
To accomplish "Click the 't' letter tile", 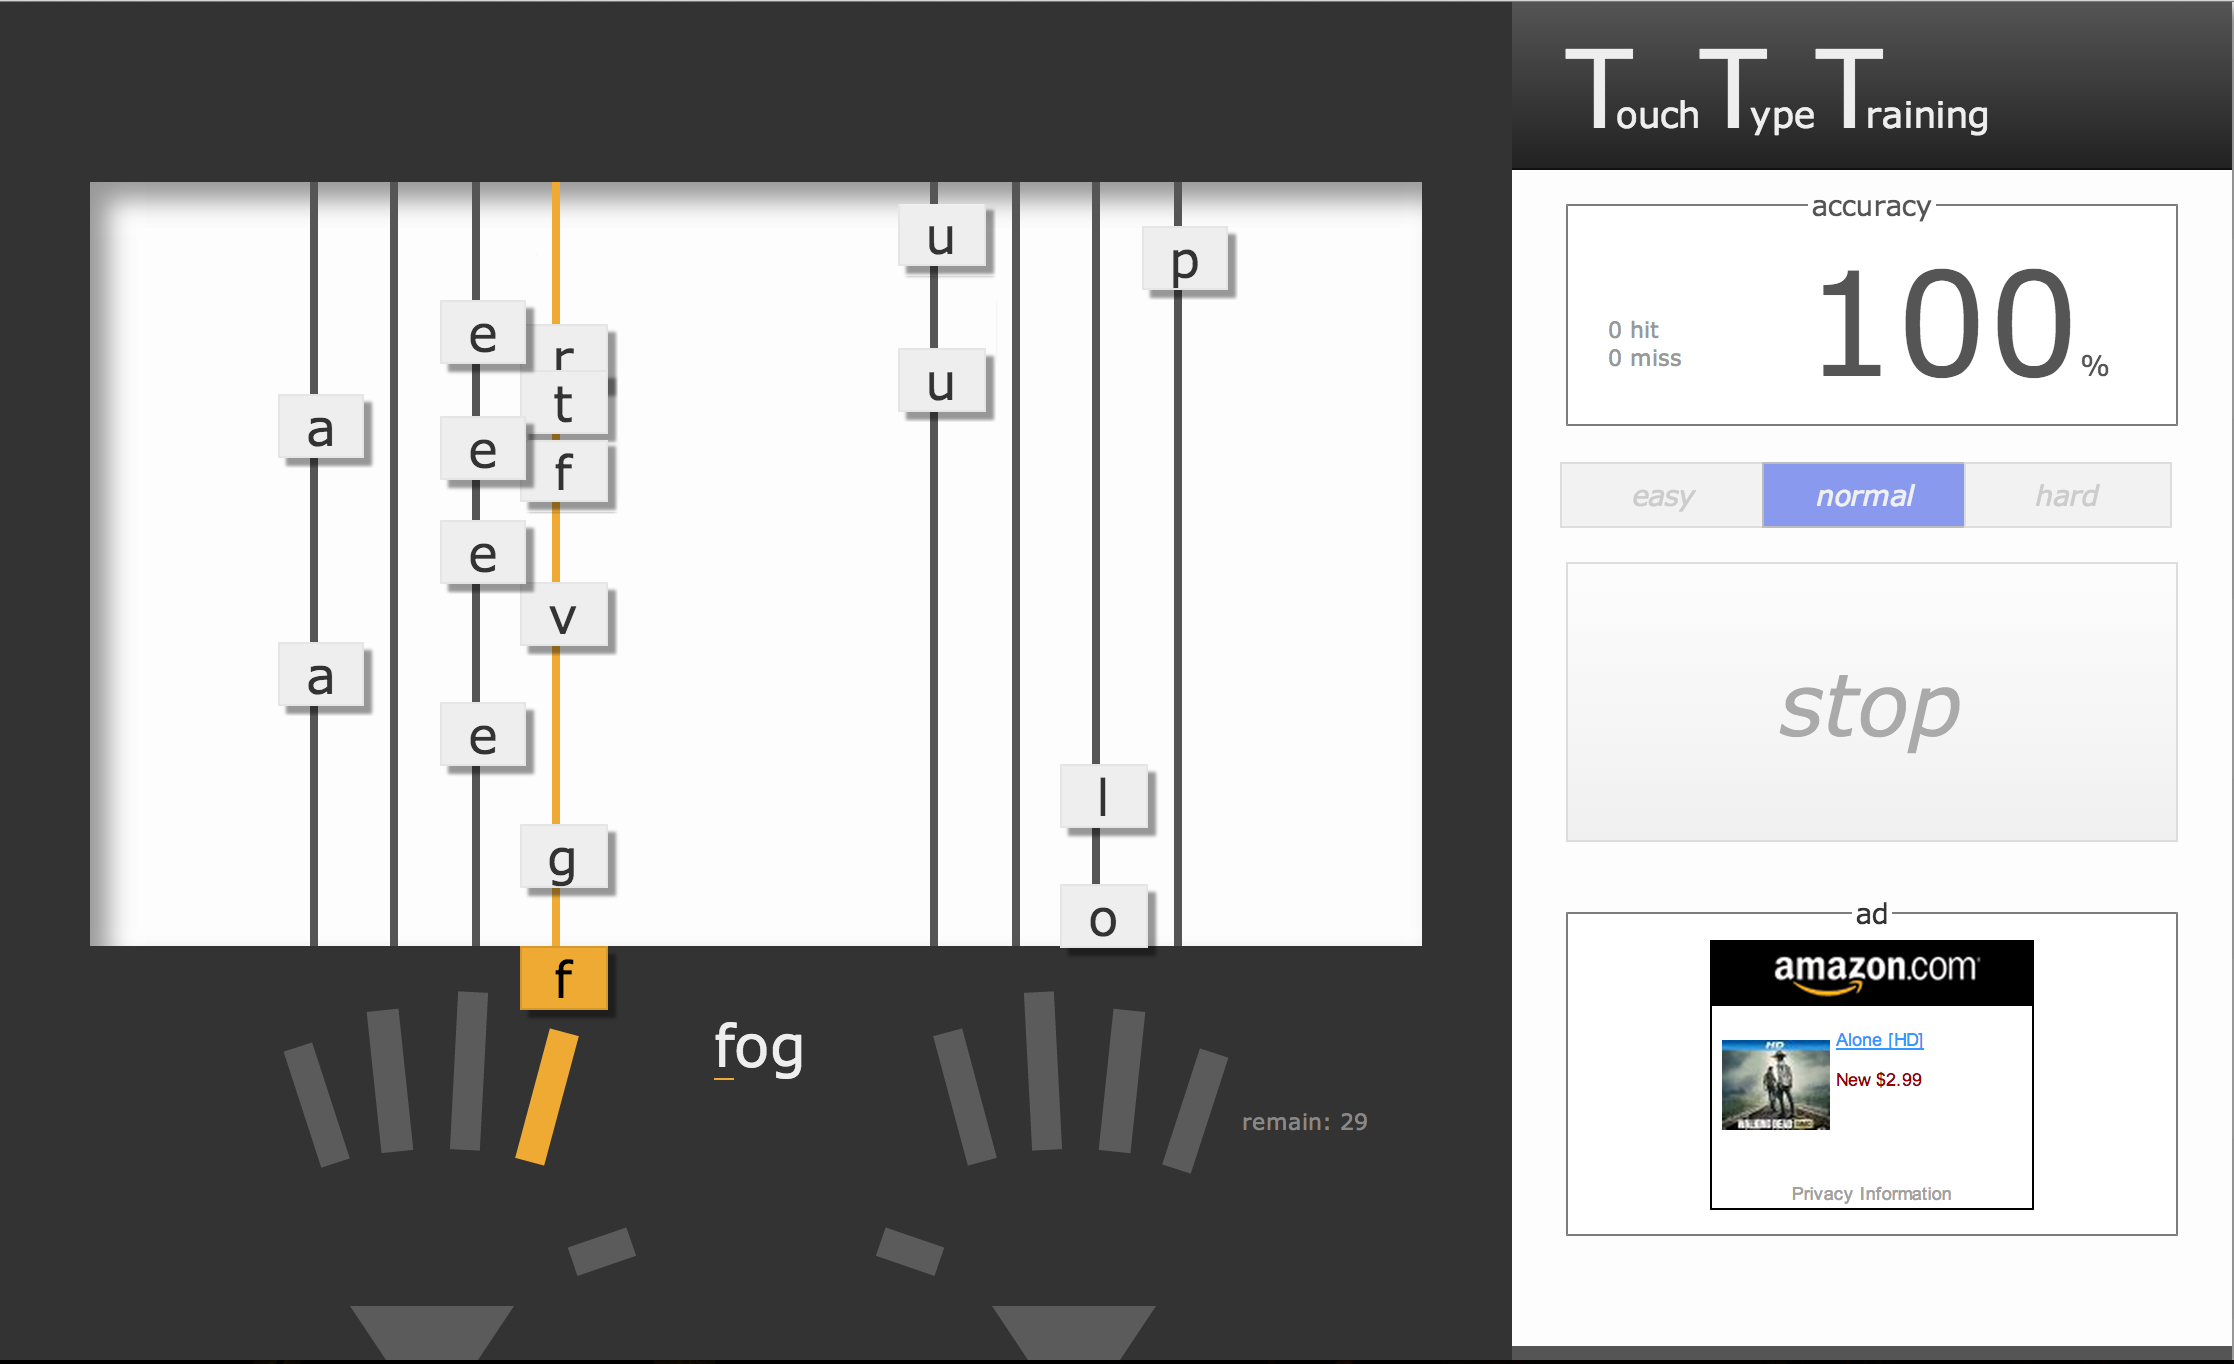I will click(x=564, y=405).
